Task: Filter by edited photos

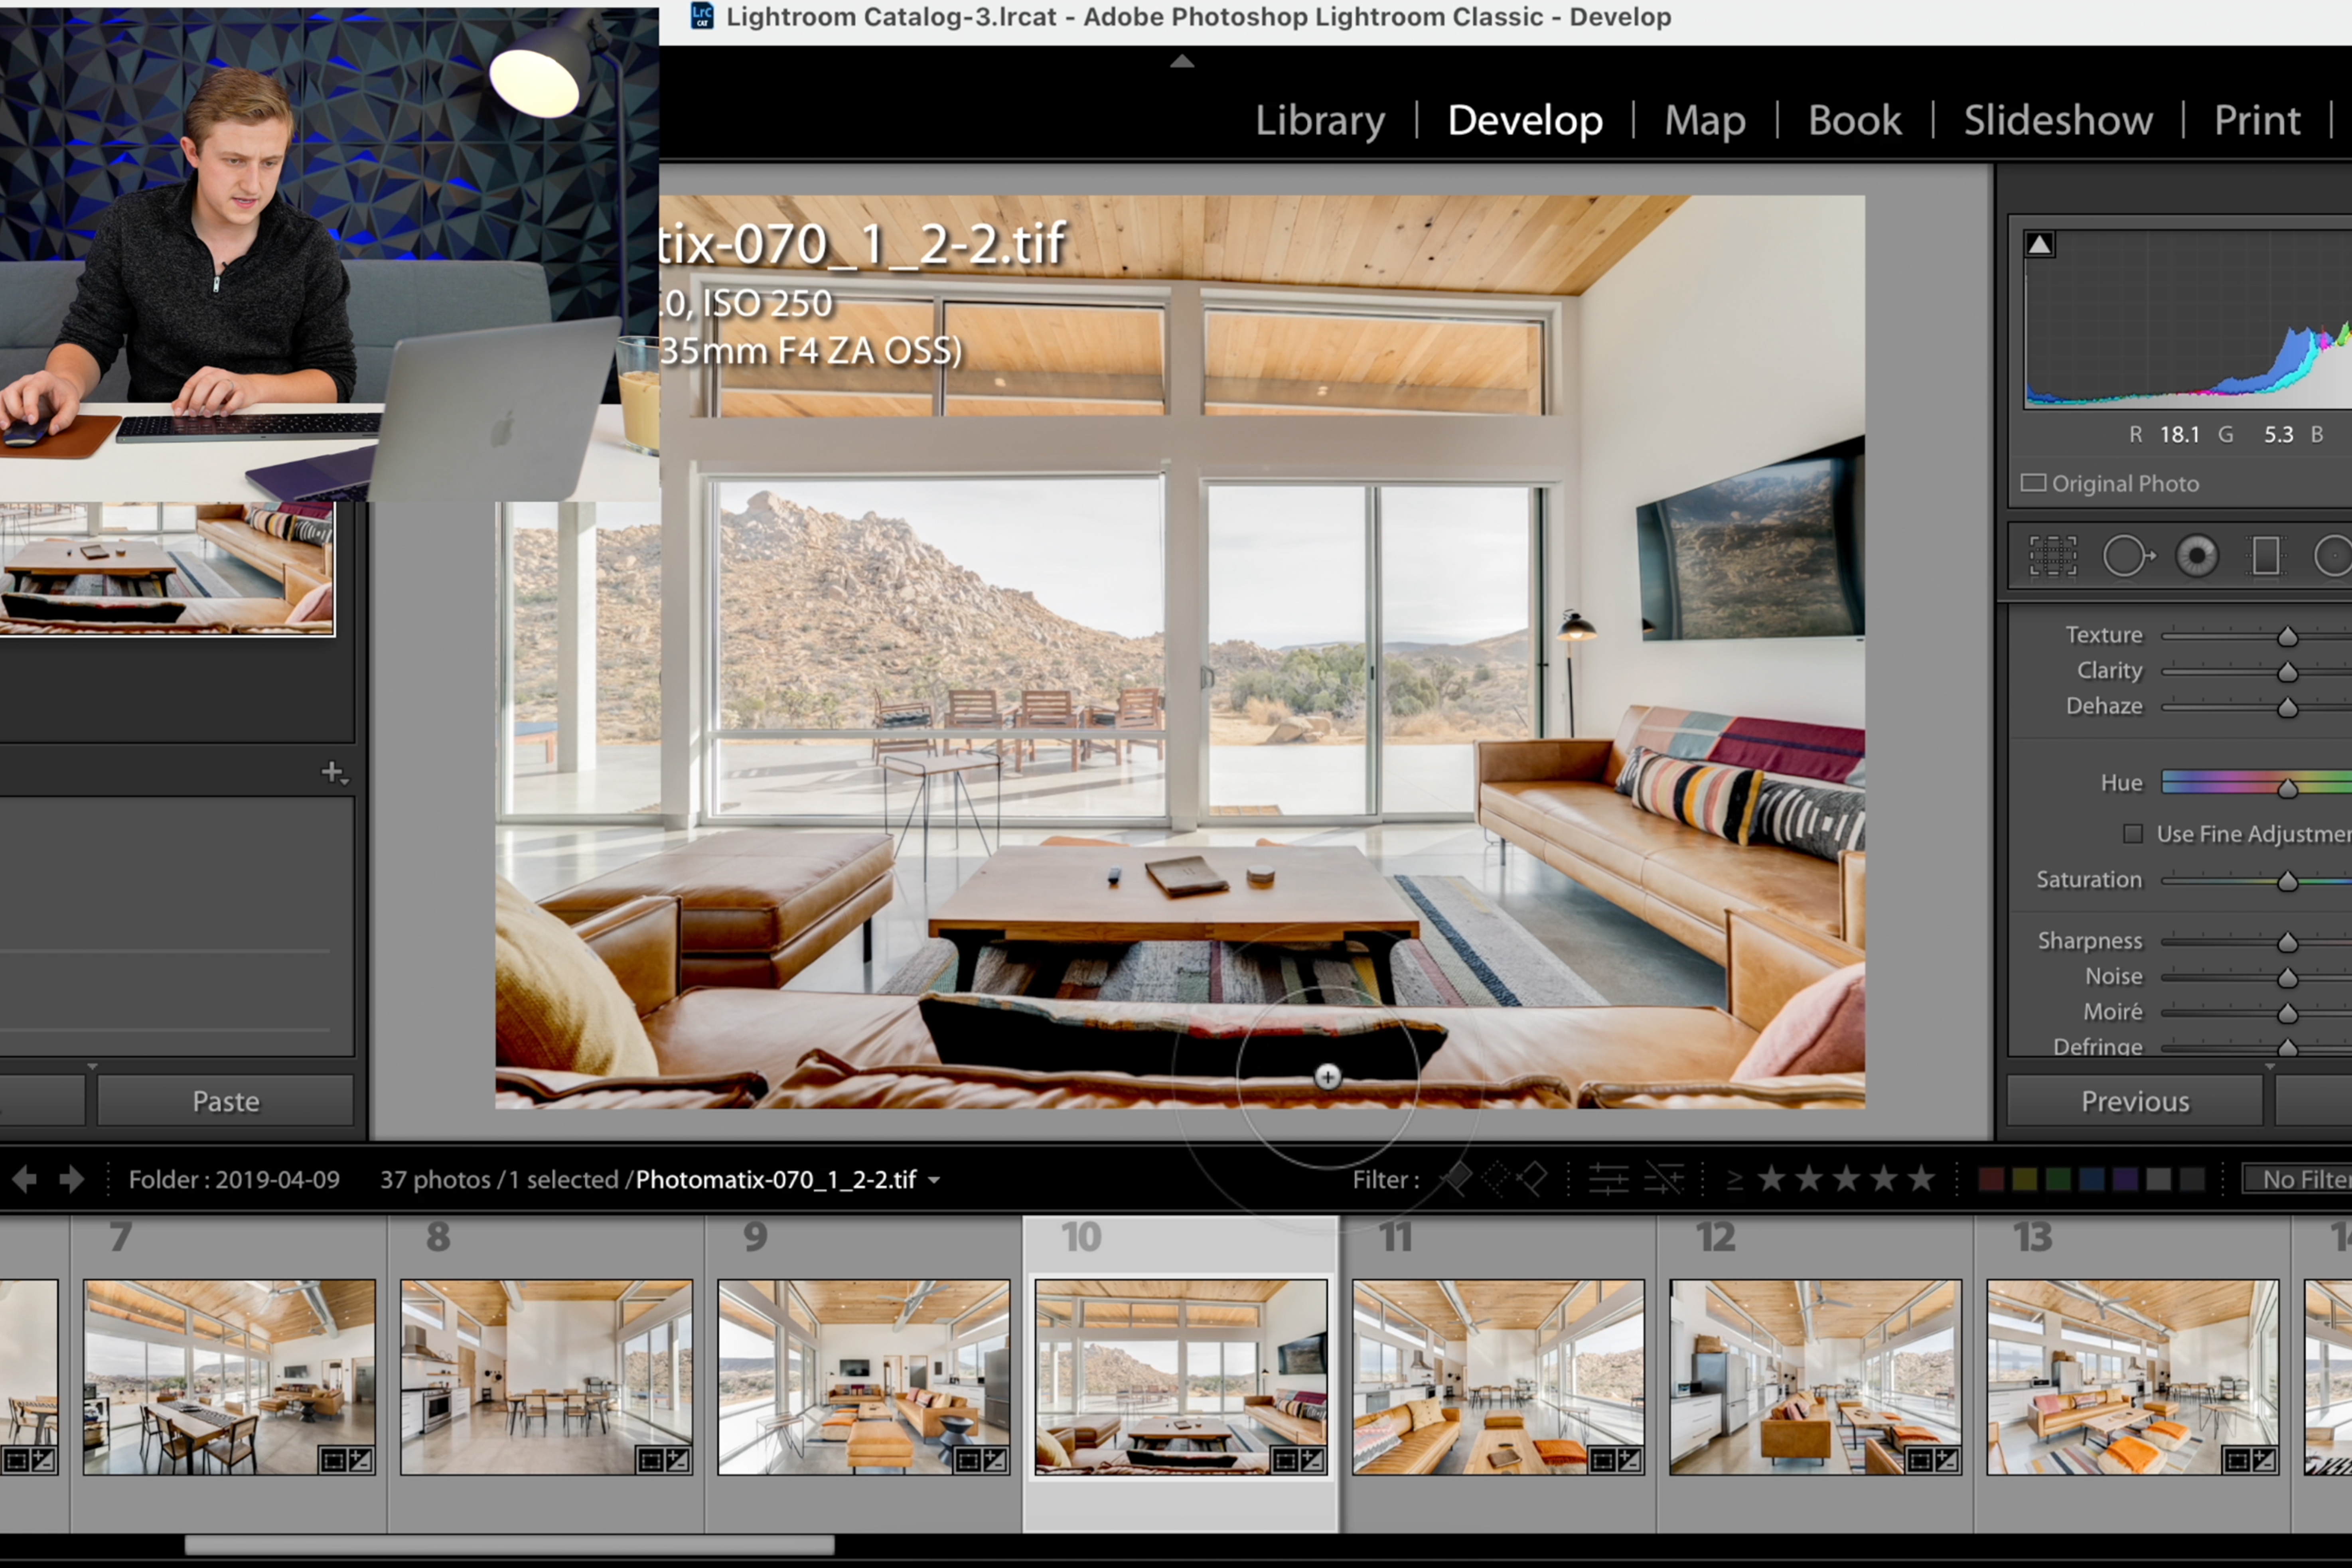Action: 1609,1179
